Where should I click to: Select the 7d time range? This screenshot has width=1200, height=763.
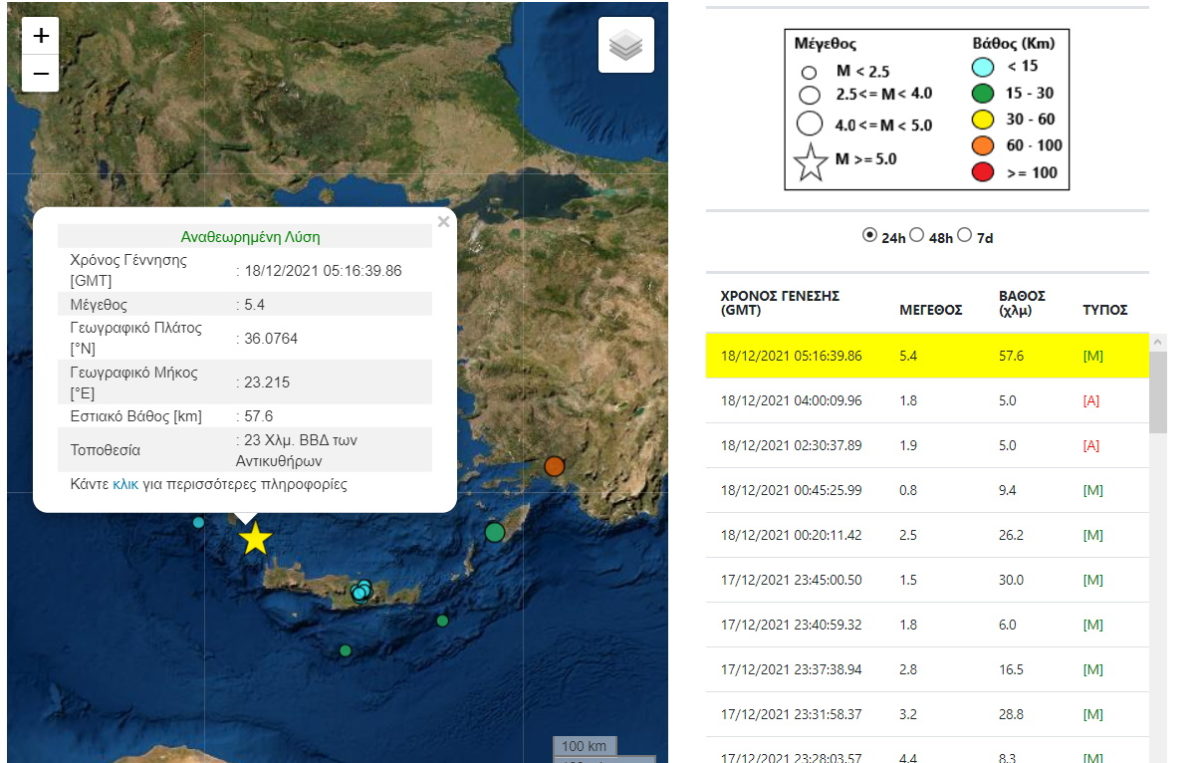pyautogui.click(x=964, y=236)
